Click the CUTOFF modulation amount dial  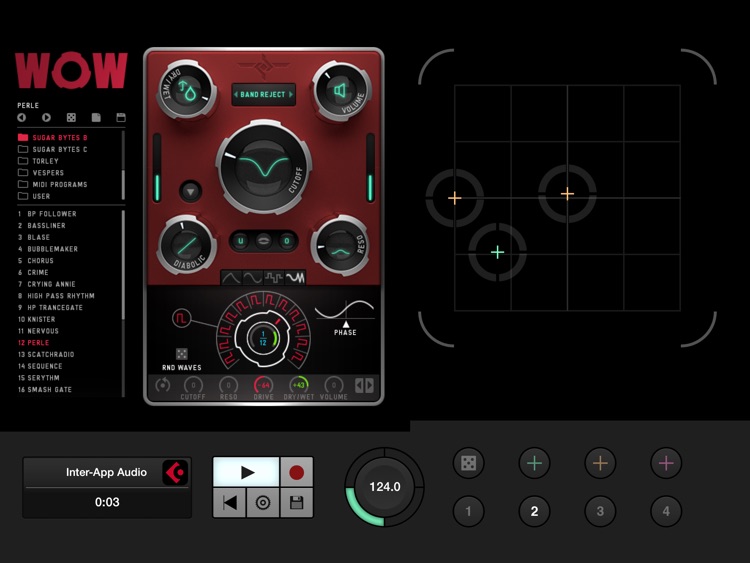[x=193, y=385]
